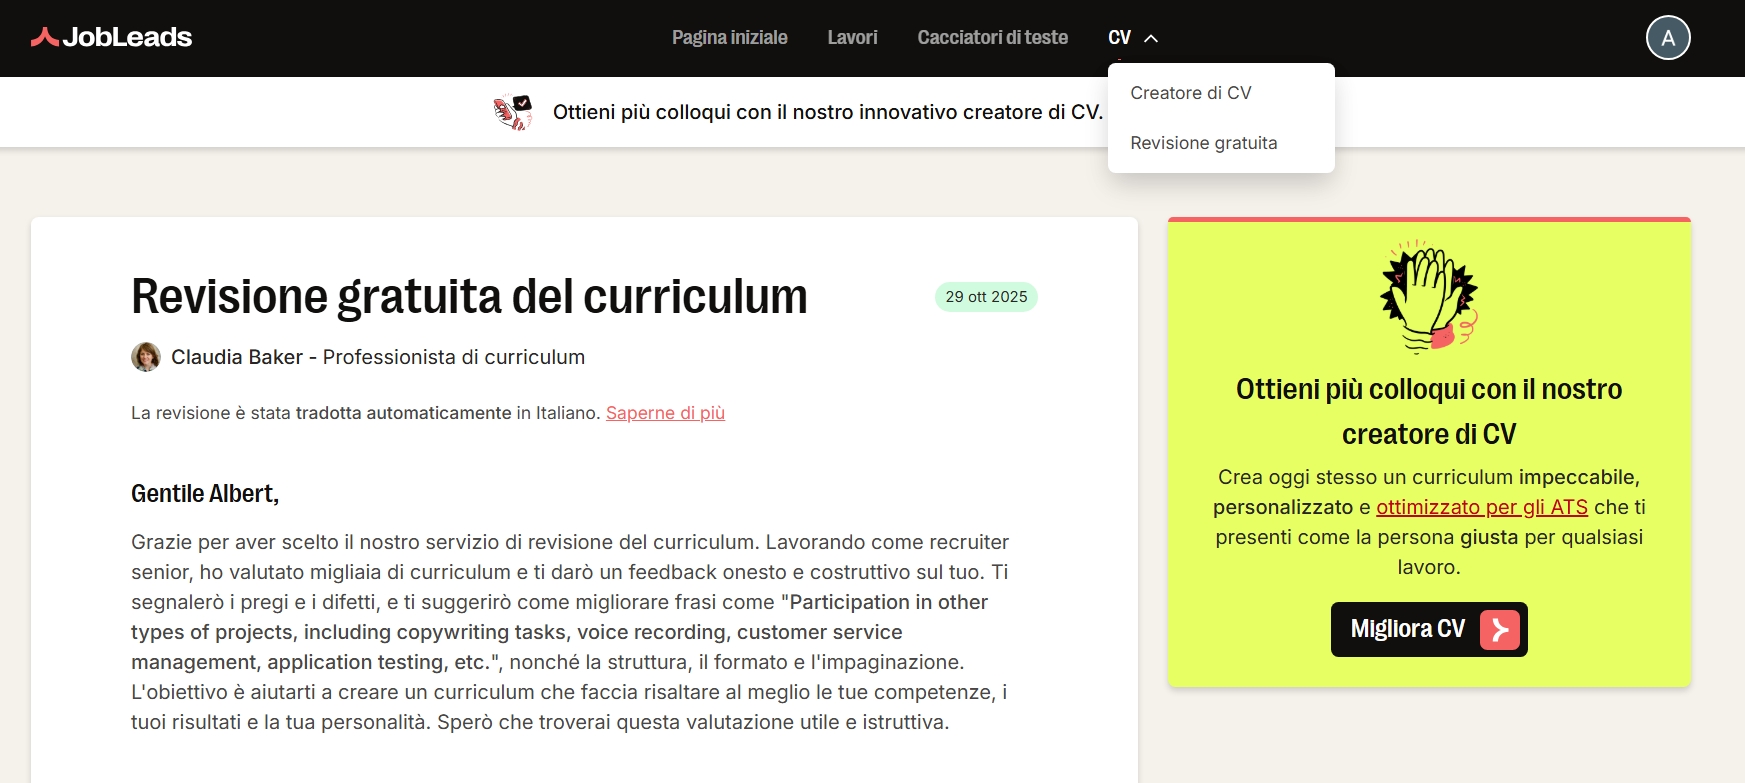Image resolution: width=1745 pixels, height=783 pixels.
Task: Click the Saperne di più link
Action: pyautogui.click(x=665, y=413)
